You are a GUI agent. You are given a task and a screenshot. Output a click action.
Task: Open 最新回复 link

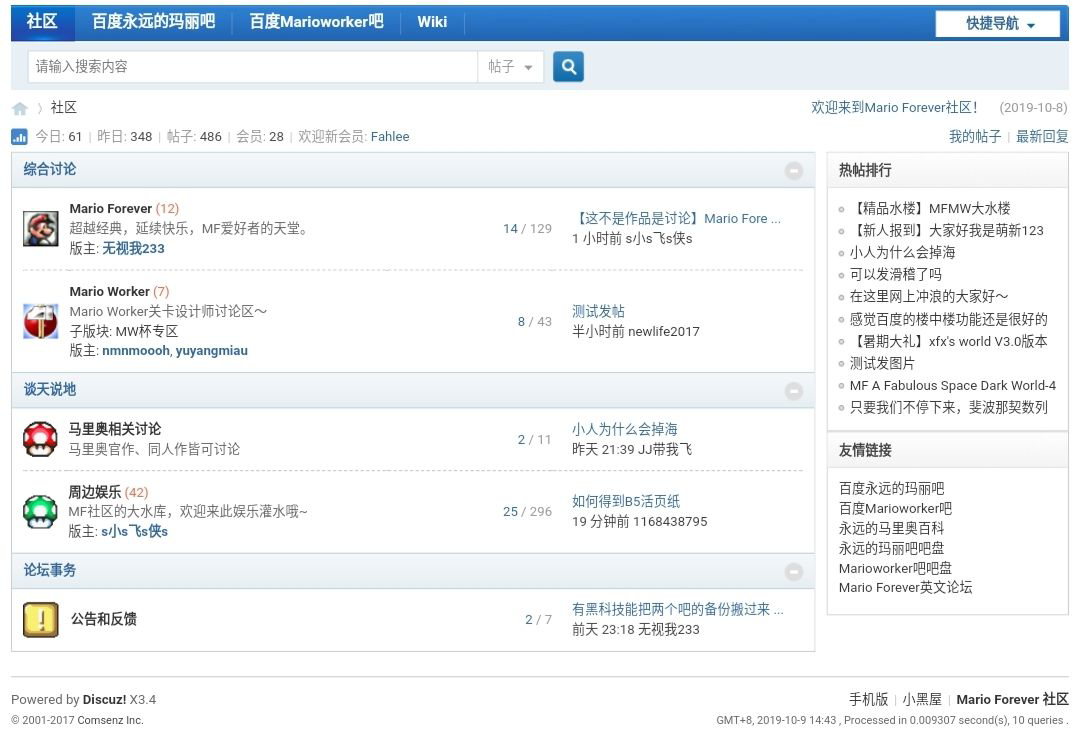tap(1042, 136)
